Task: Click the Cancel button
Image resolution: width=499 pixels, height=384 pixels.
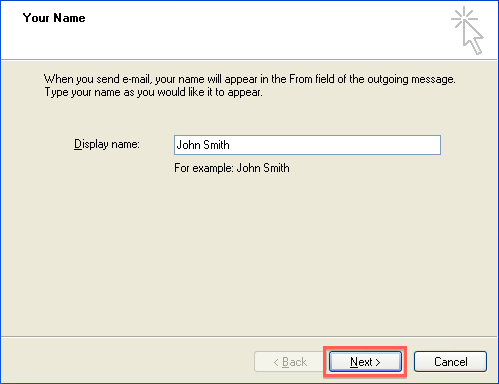Action: 450,362
